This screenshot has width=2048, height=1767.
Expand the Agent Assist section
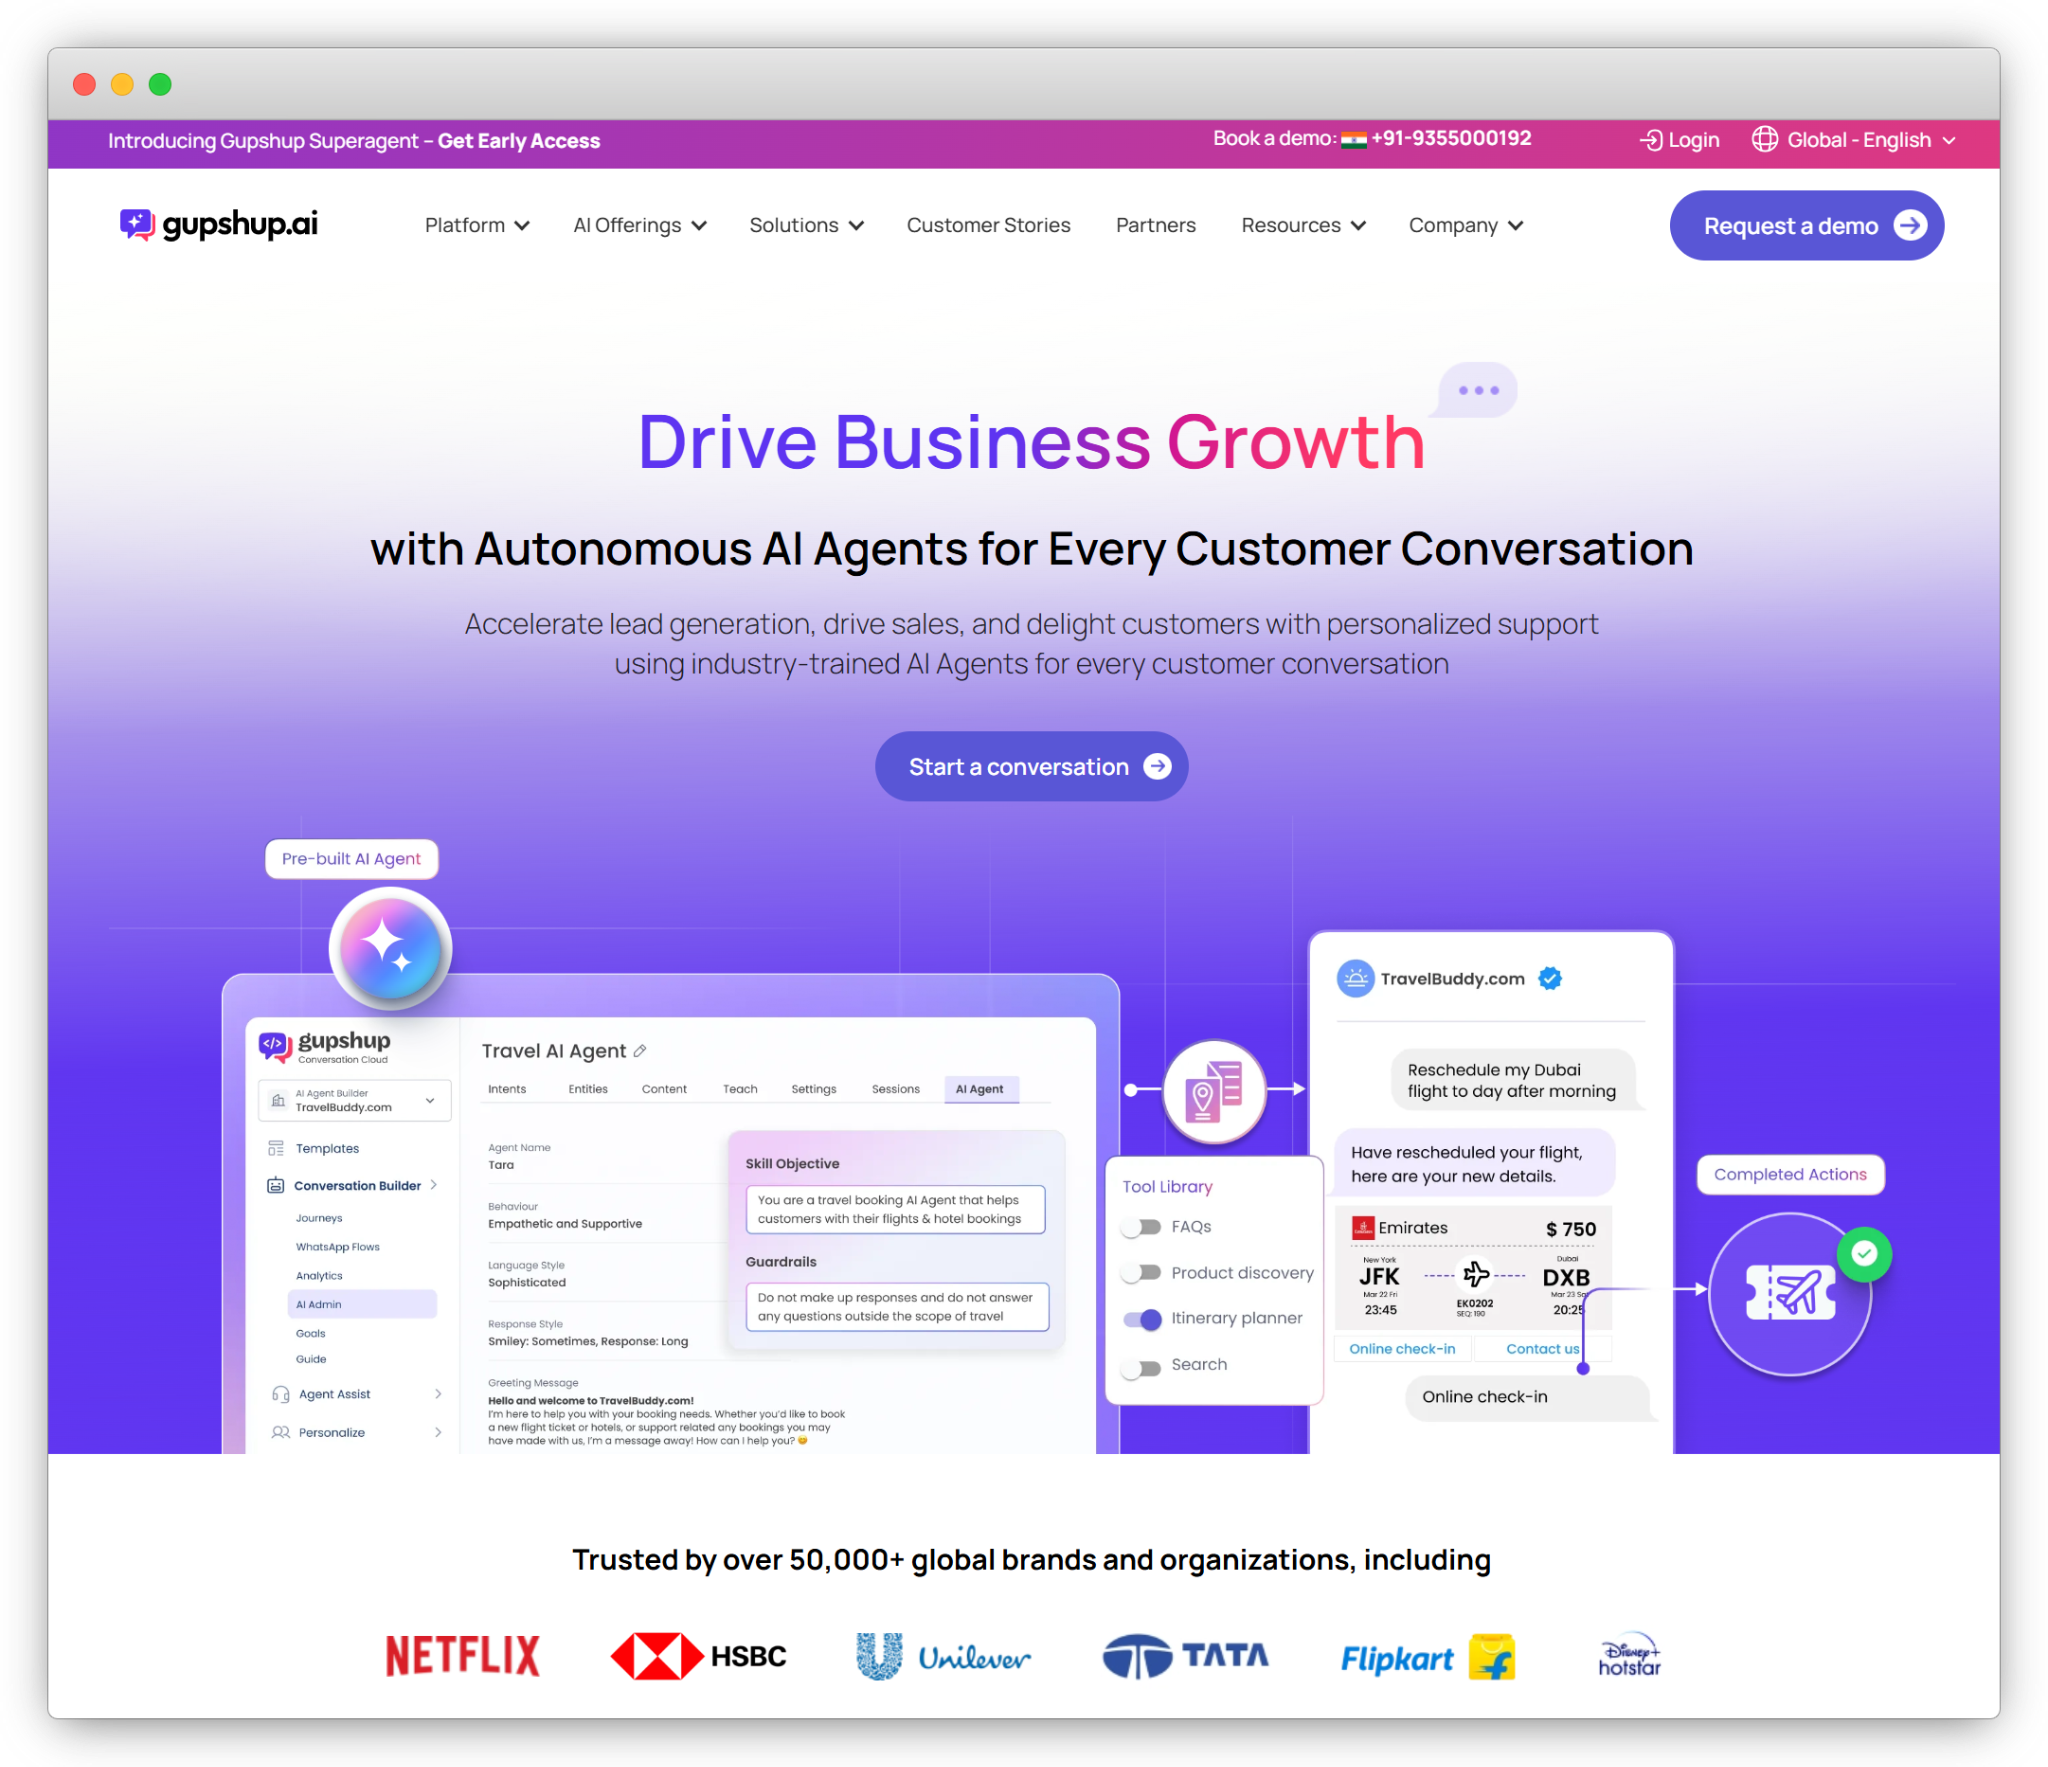(438, 1394)
